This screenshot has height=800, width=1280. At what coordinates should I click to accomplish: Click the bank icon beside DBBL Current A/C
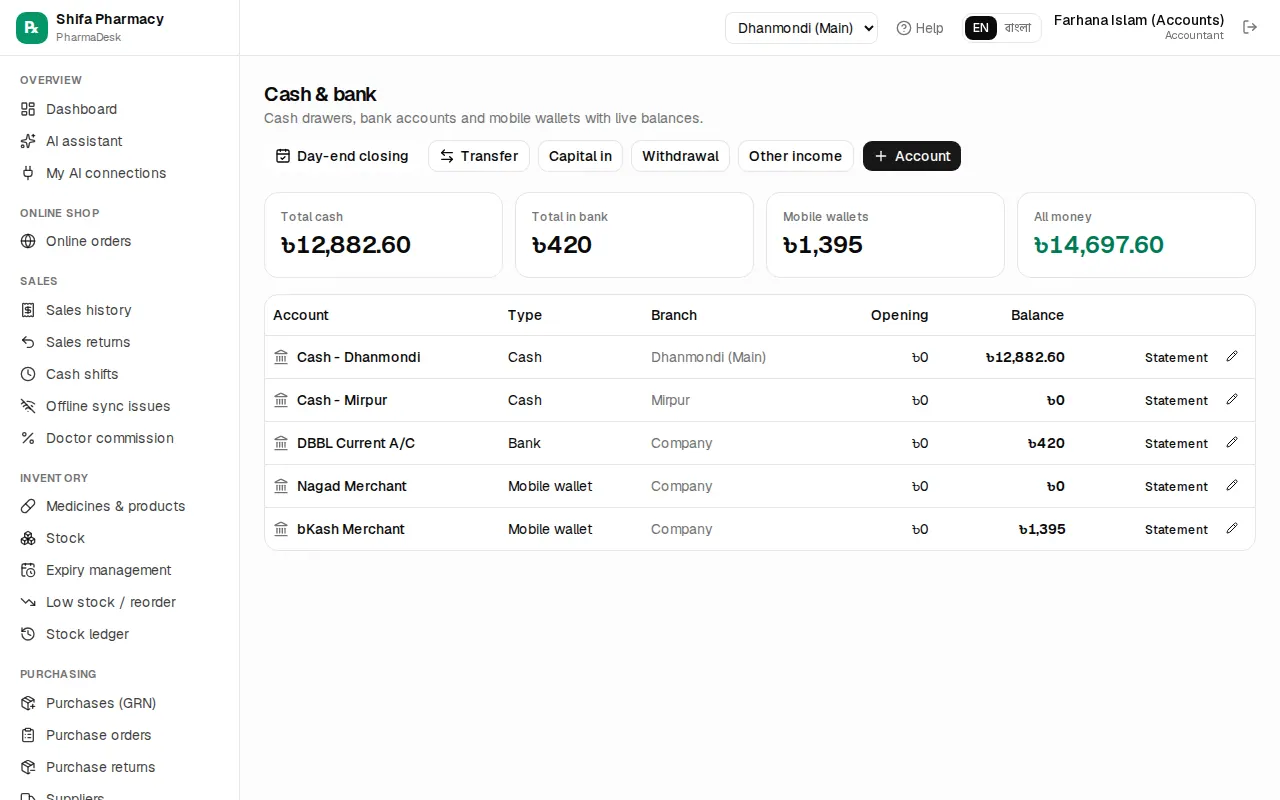coord(281,443)
